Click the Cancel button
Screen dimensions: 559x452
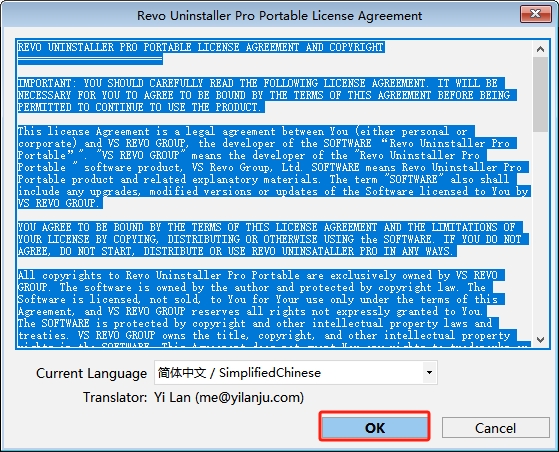[496, 427]
